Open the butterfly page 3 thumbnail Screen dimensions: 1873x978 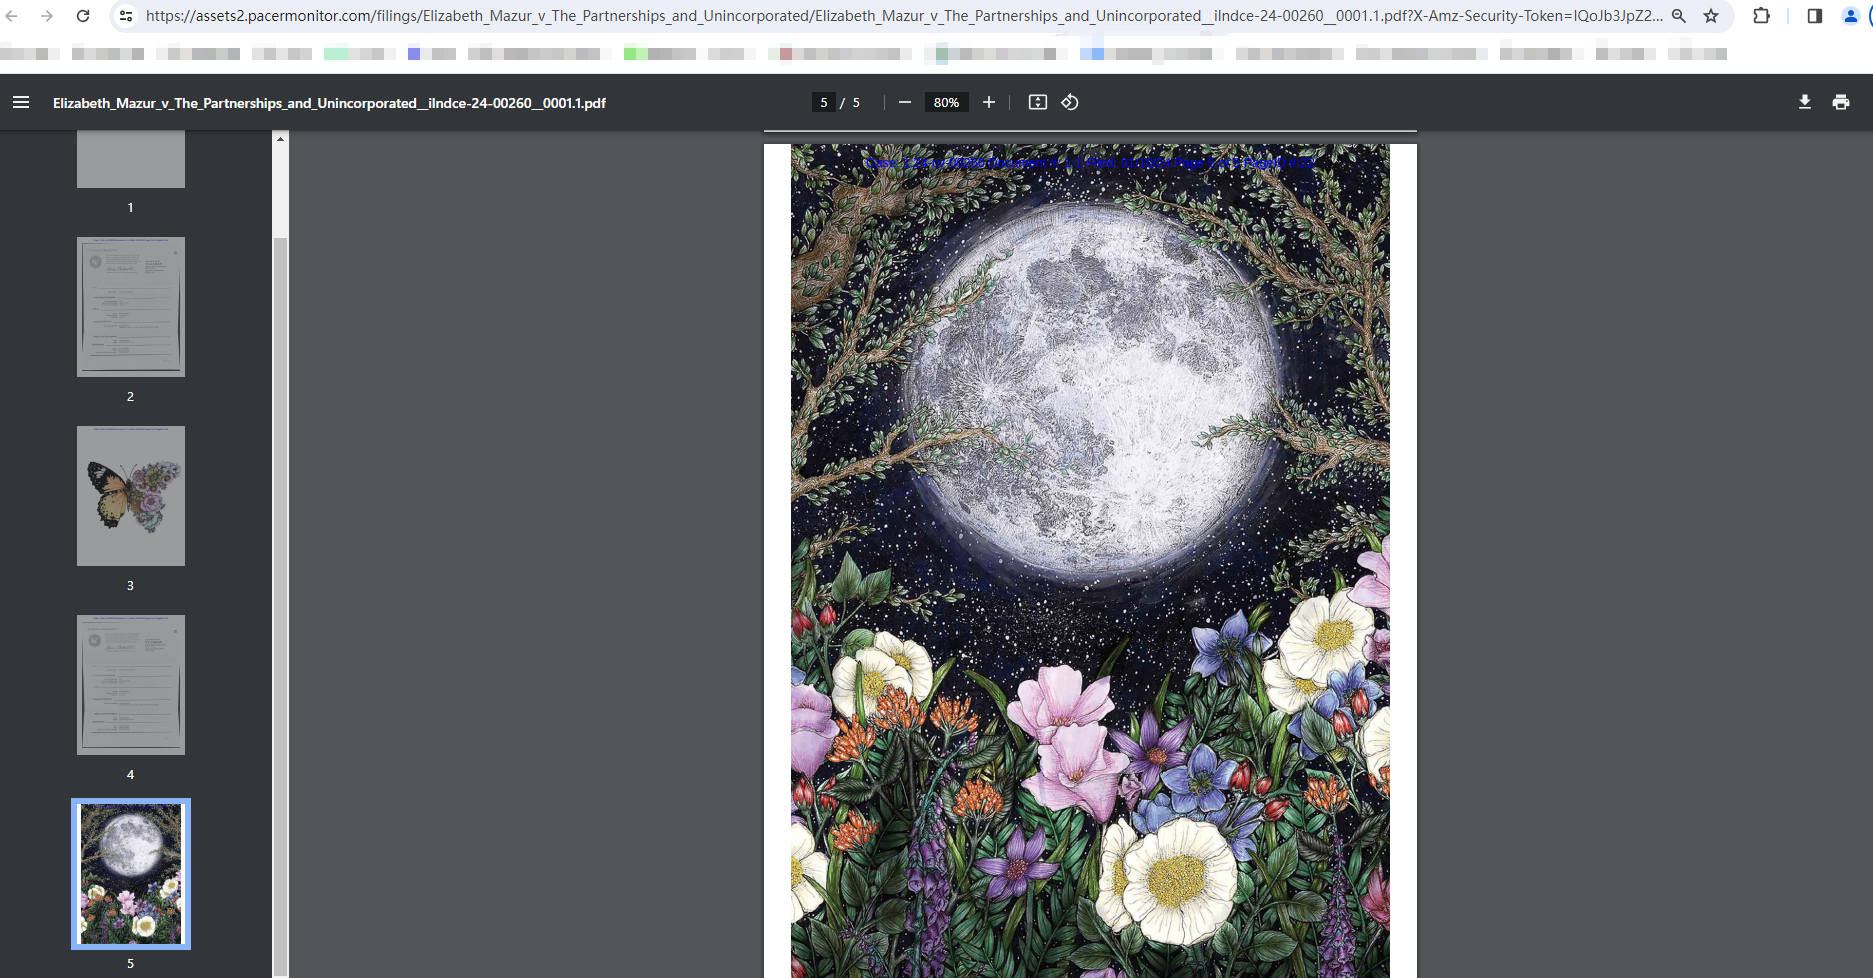click(x=131, y=496)
